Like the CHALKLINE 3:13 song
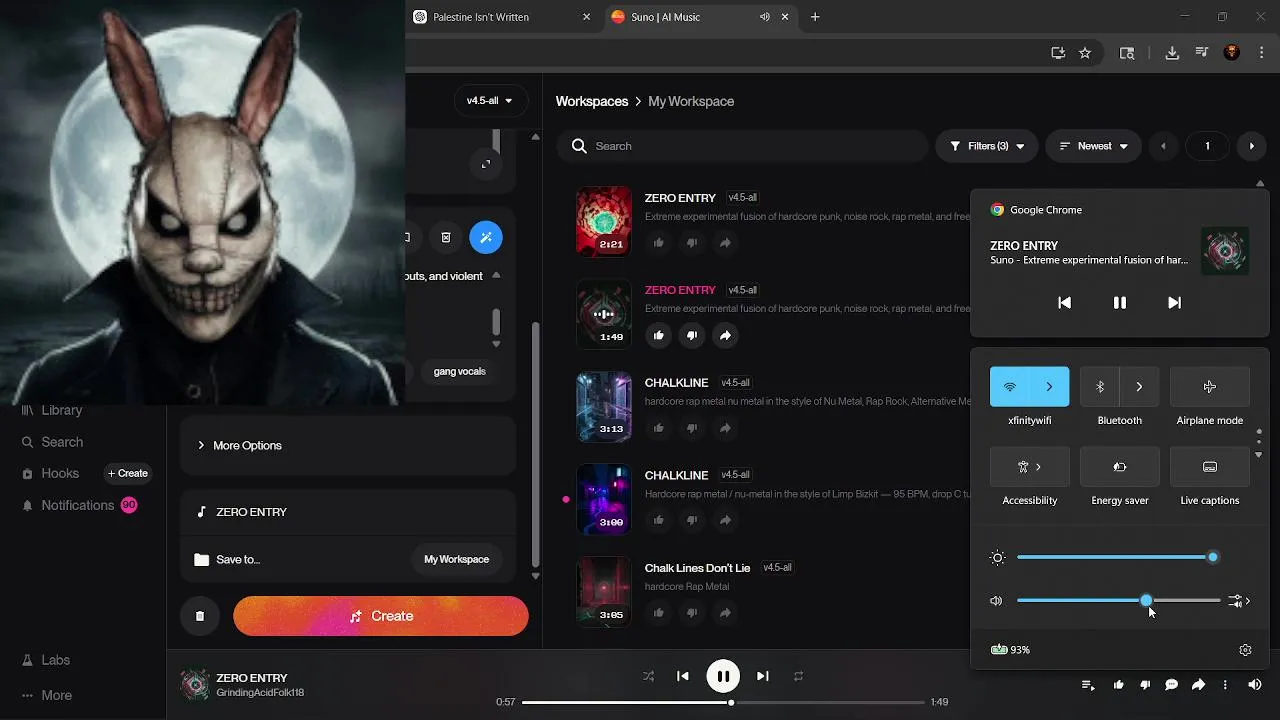The height and width of the screenshot is (720, 1280). [x=658, y=428]
